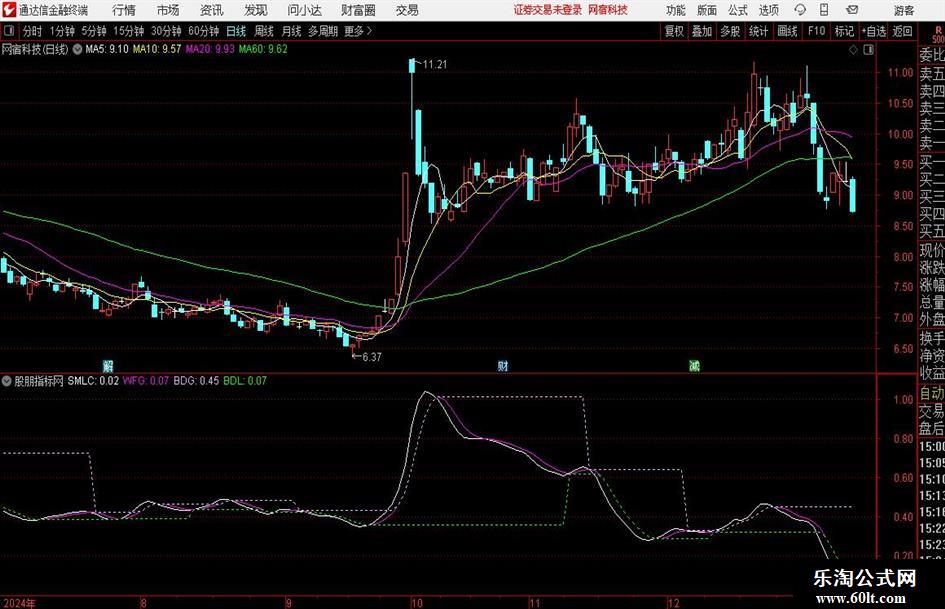Switch to 1分钟 chart period
Image resolution: width=945 pixels, height=609 pixels.
point(62,31)
